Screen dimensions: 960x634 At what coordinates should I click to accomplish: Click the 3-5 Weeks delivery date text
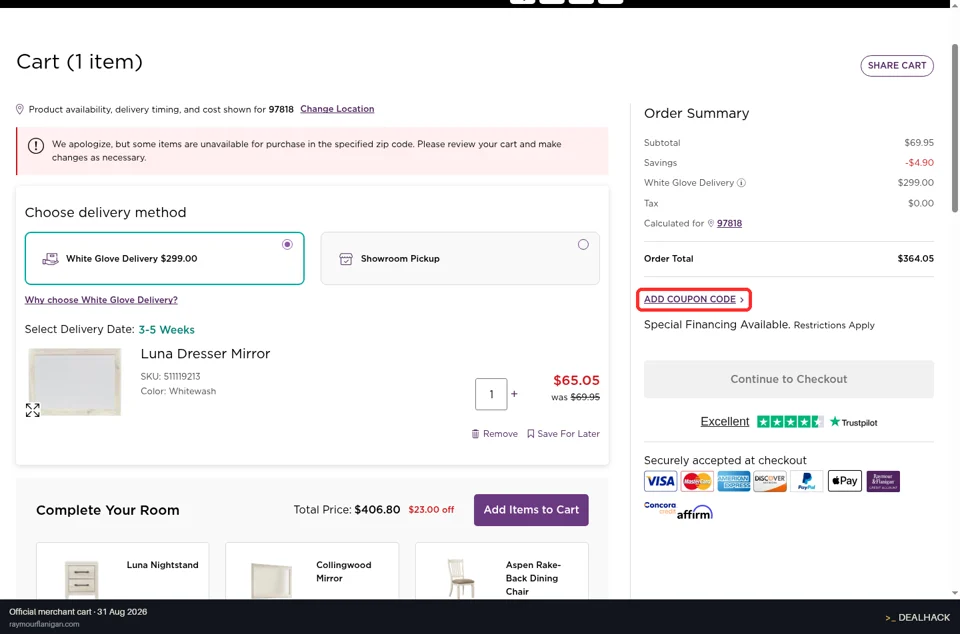tap(167, 330)
